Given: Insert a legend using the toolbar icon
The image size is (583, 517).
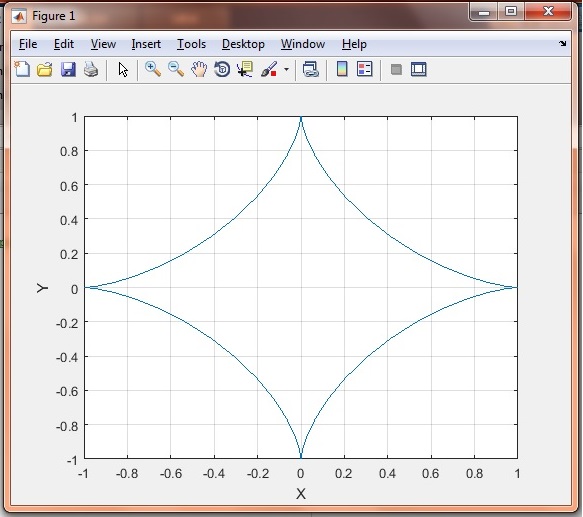Looking at the screenshot, I should [364, 70].
